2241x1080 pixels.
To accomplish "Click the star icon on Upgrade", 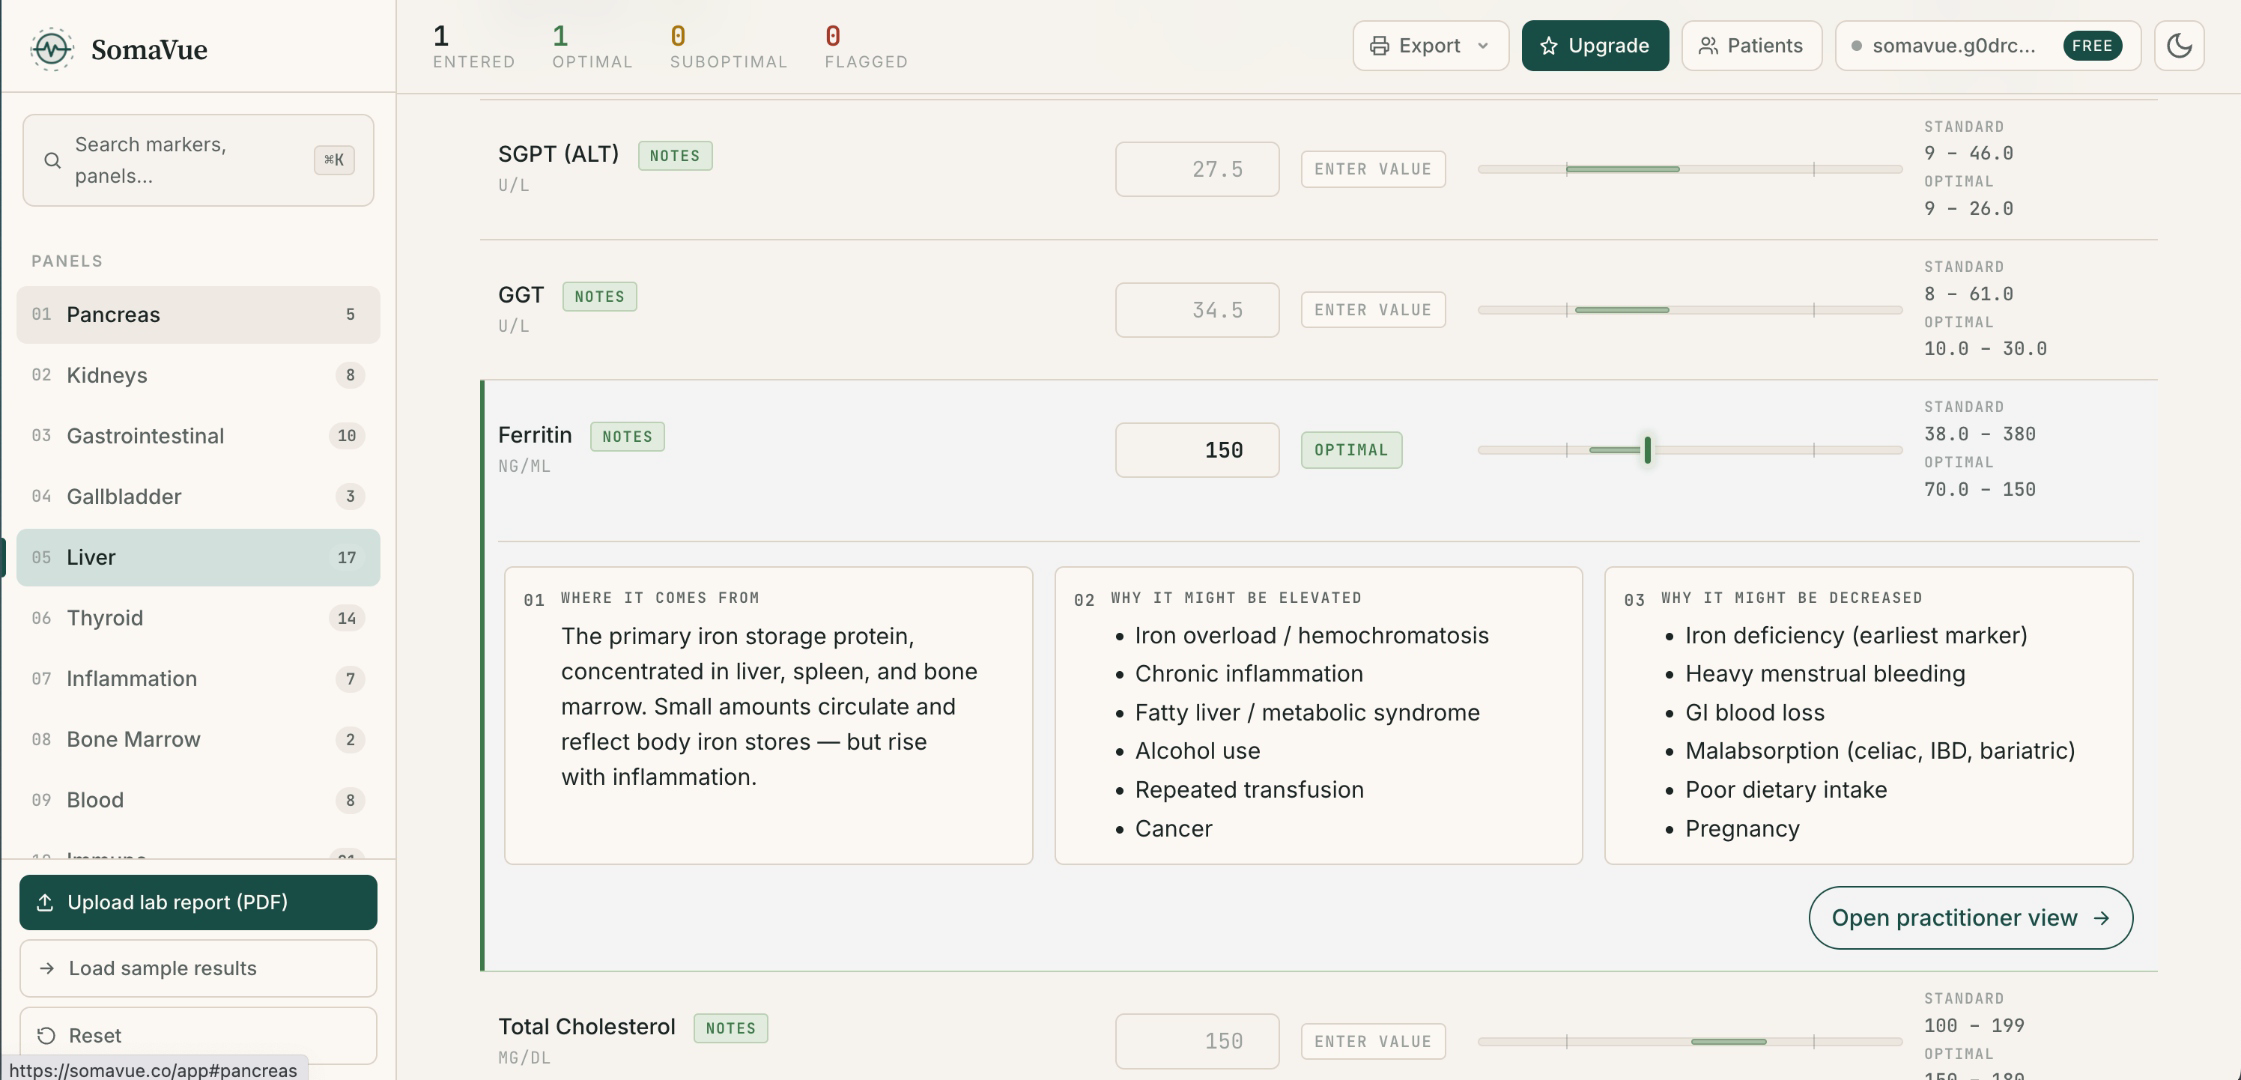I will coord(1548,46).
